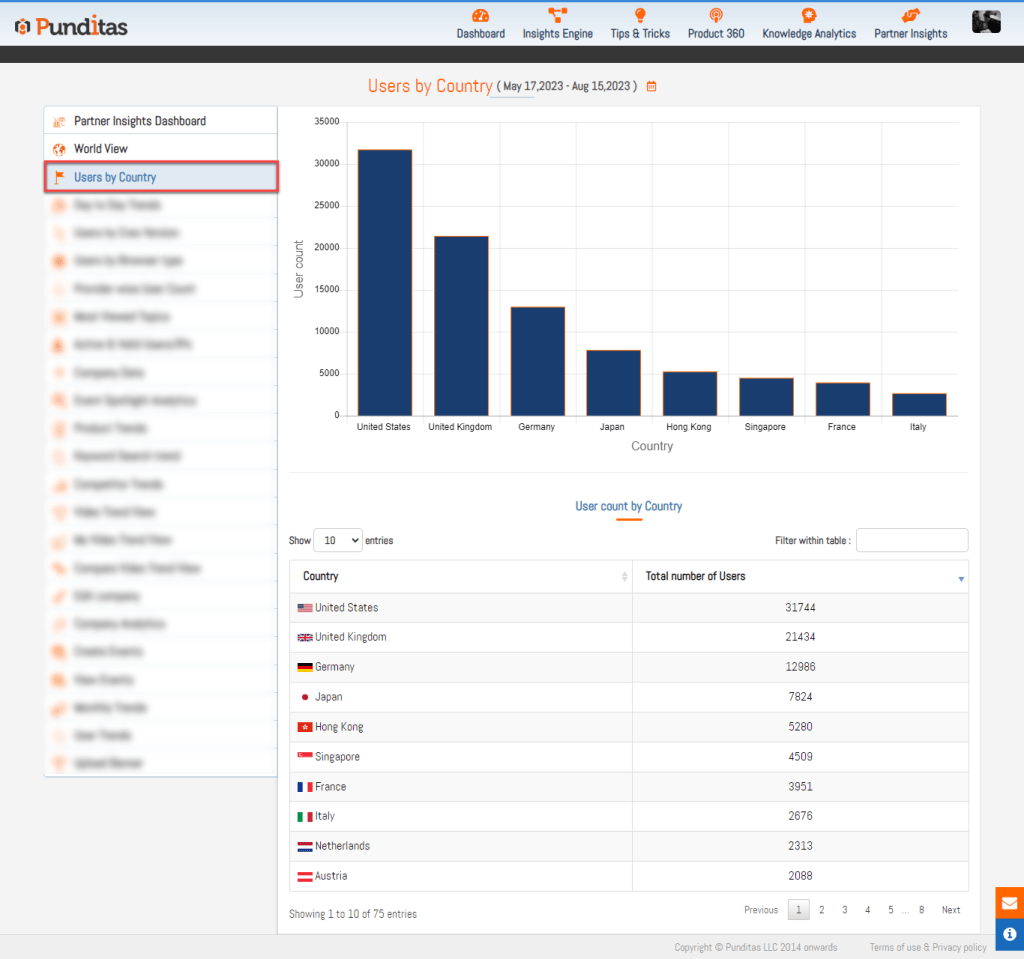Open the Dashboard gauge icon
The image size is (1024, 959).
coord(480,16)
